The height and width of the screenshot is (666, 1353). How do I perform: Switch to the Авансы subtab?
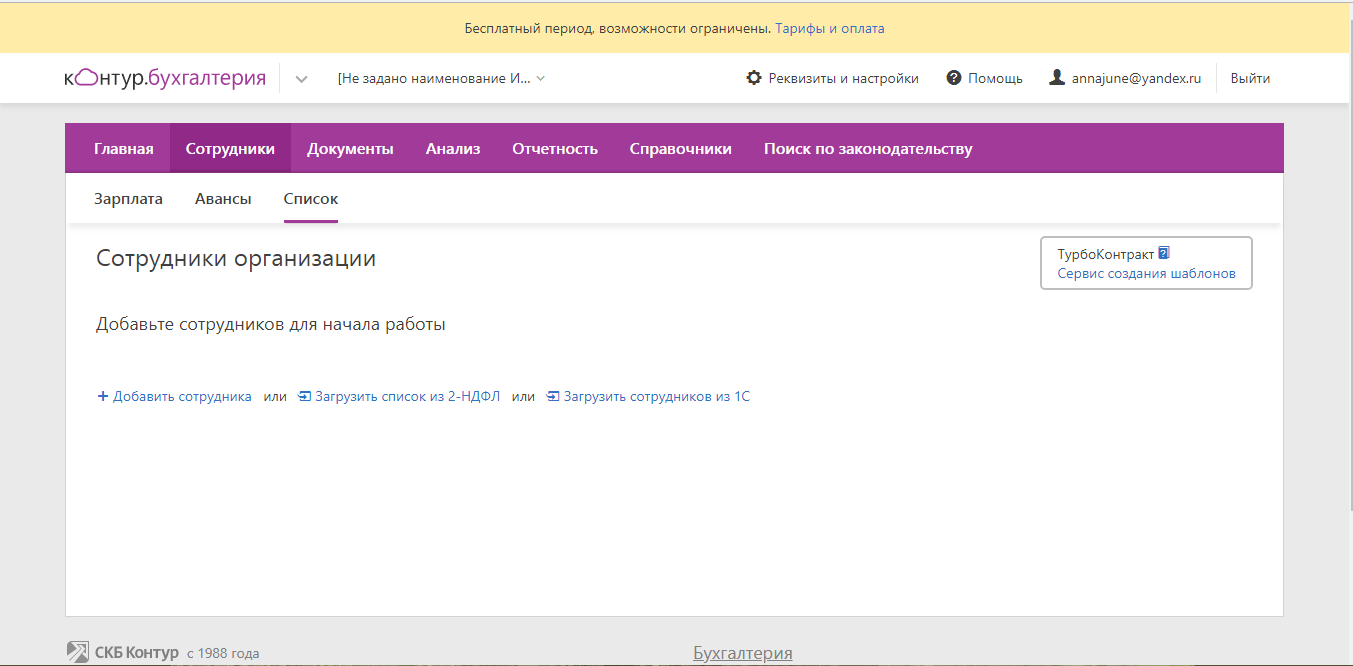tap(223, 198)
